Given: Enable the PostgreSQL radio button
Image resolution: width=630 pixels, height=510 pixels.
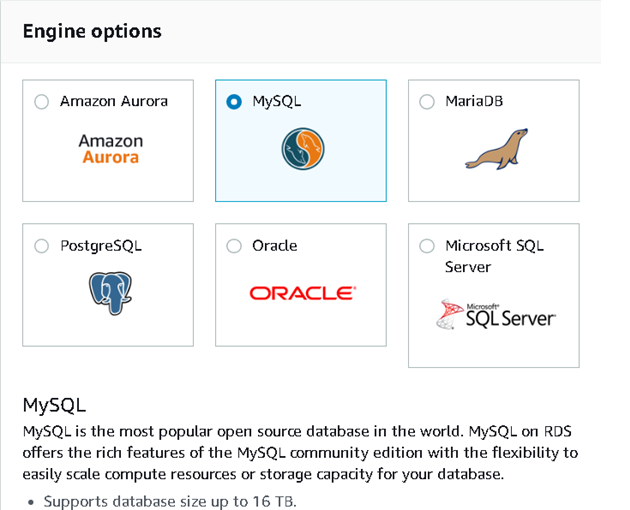Looking at the screenshot, I should click(x=41, y=246).
